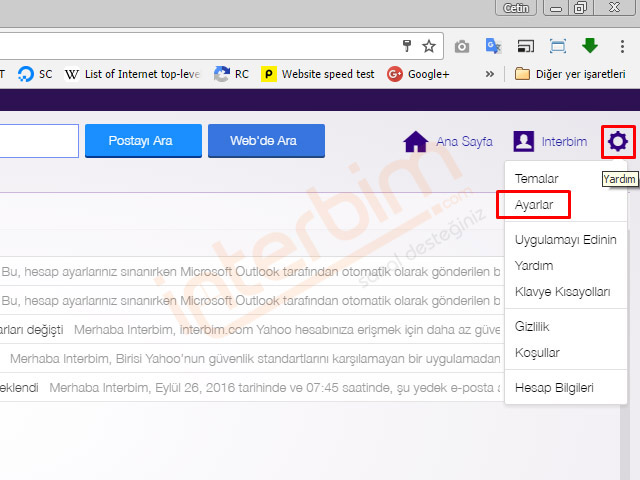
Task: Click the screen capture frame extension
Action: click(558, 46)
